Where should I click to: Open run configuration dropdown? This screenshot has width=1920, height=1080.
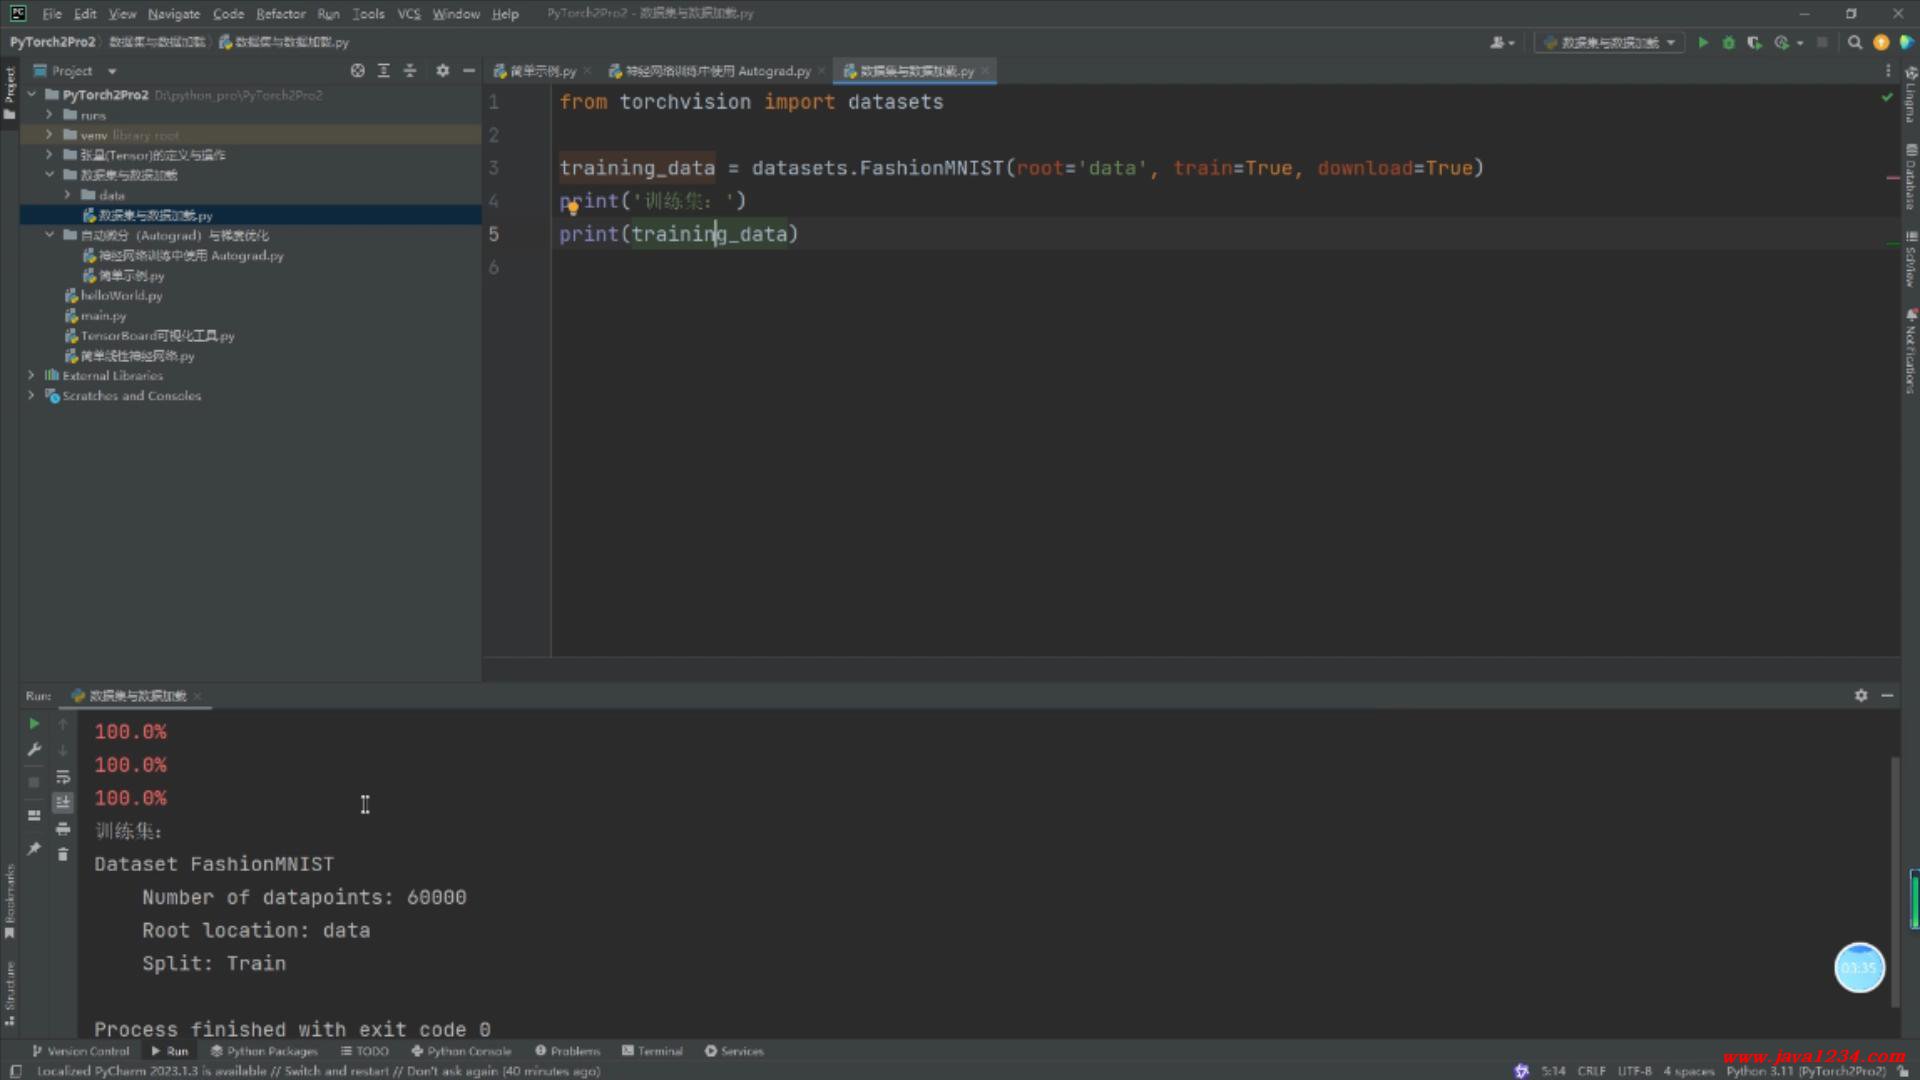pyautogui.click(x=1609, y=42)
